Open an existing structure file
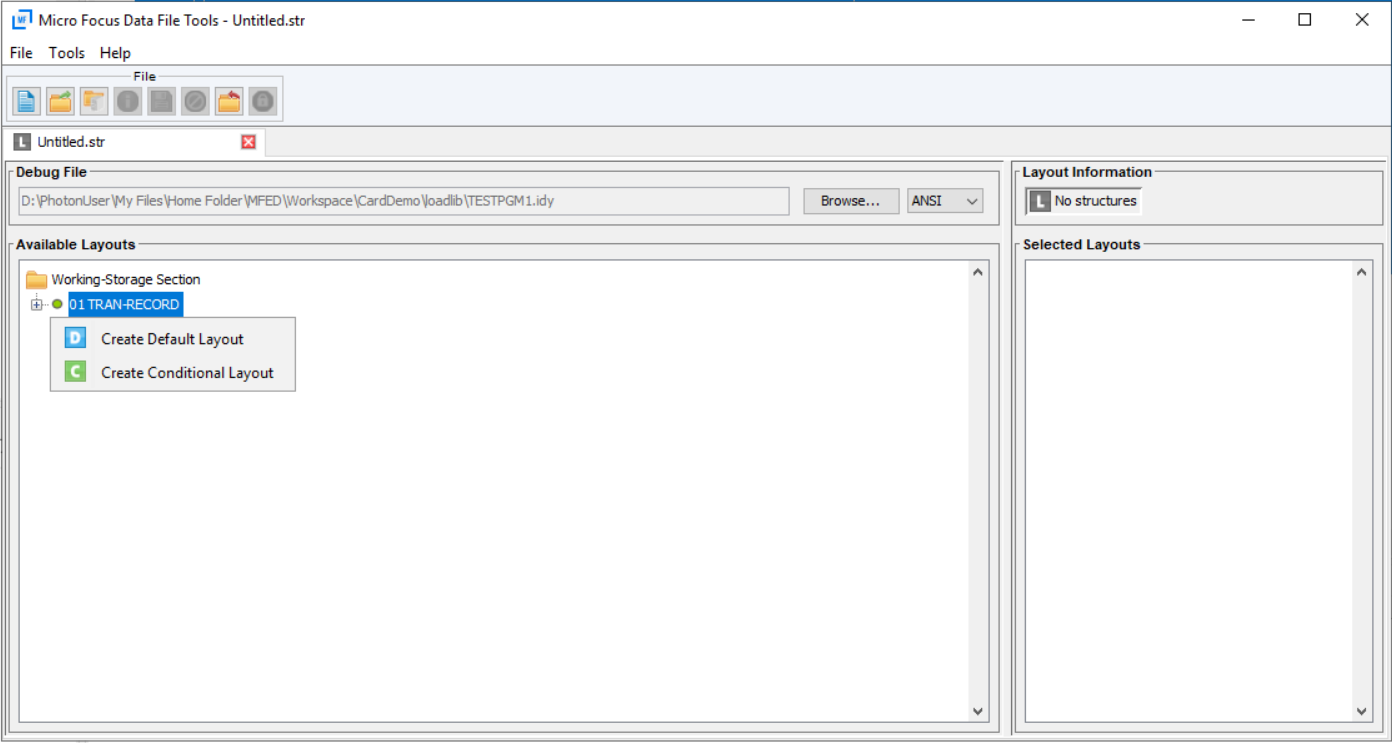Screen dimensions: 1392x743 [59, 100]
